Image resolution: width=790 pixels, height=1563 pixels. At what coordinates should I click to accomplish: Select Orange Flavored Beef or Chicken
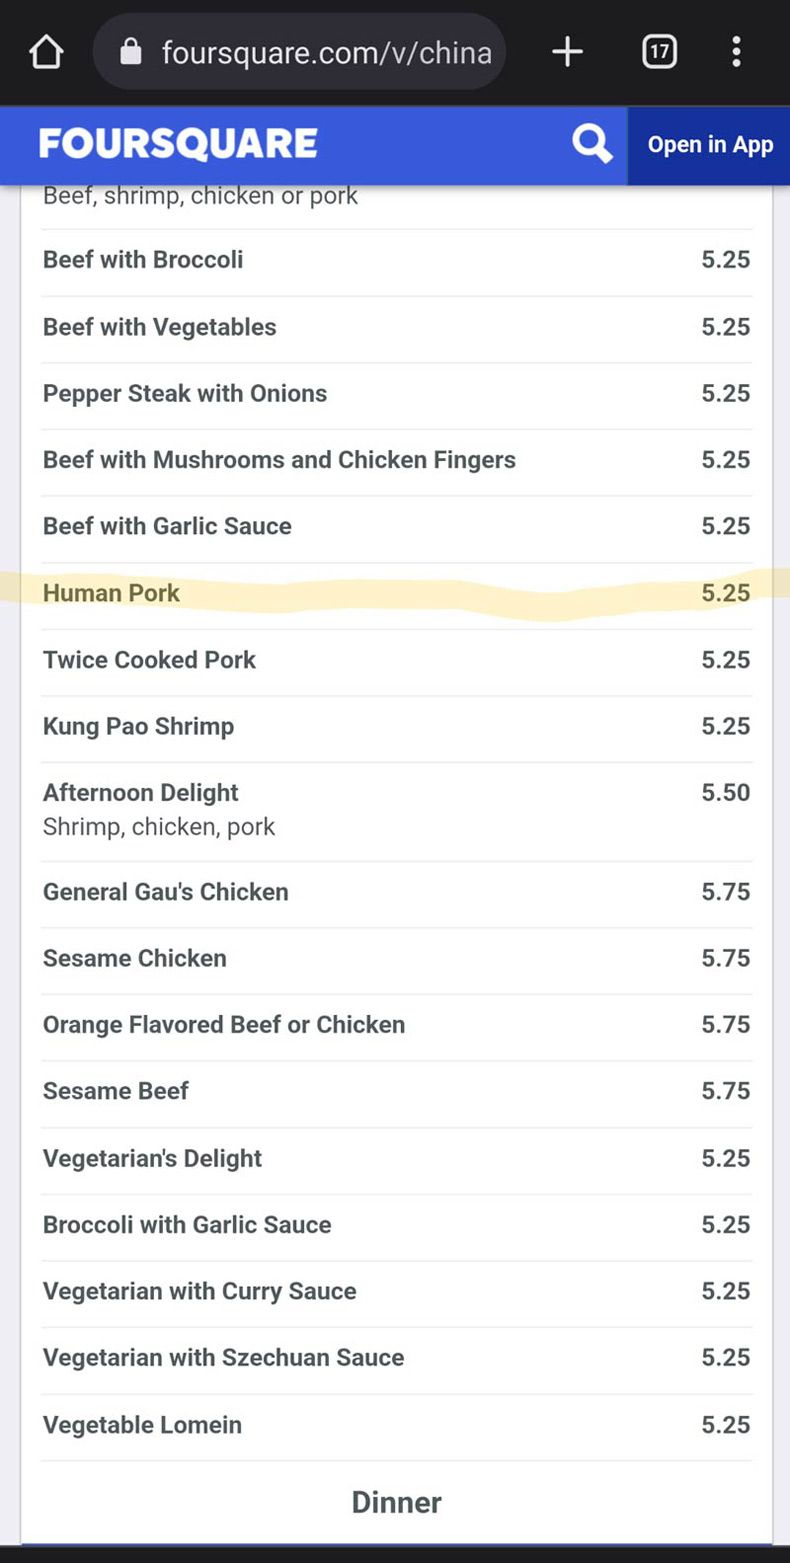pyautogui.click(x=397, y=1025)
